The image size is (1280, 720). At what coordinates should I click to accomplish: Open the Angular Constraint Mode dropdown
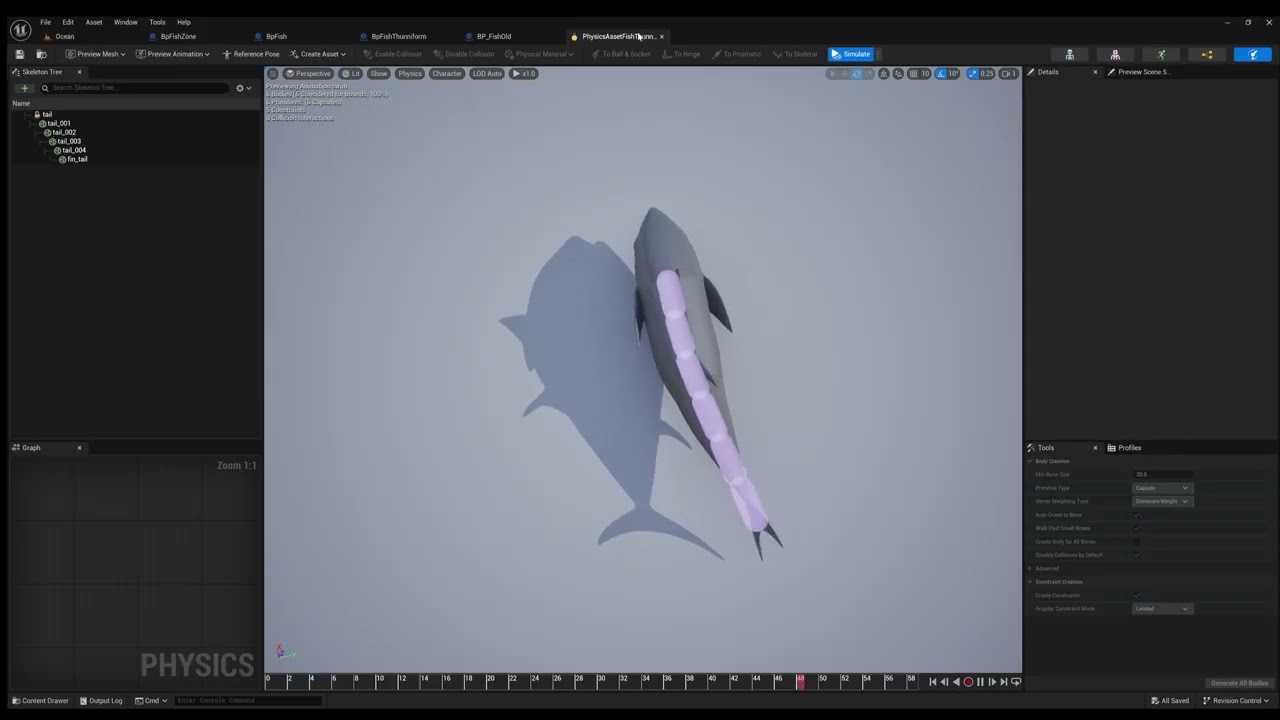coord(1162,608)
